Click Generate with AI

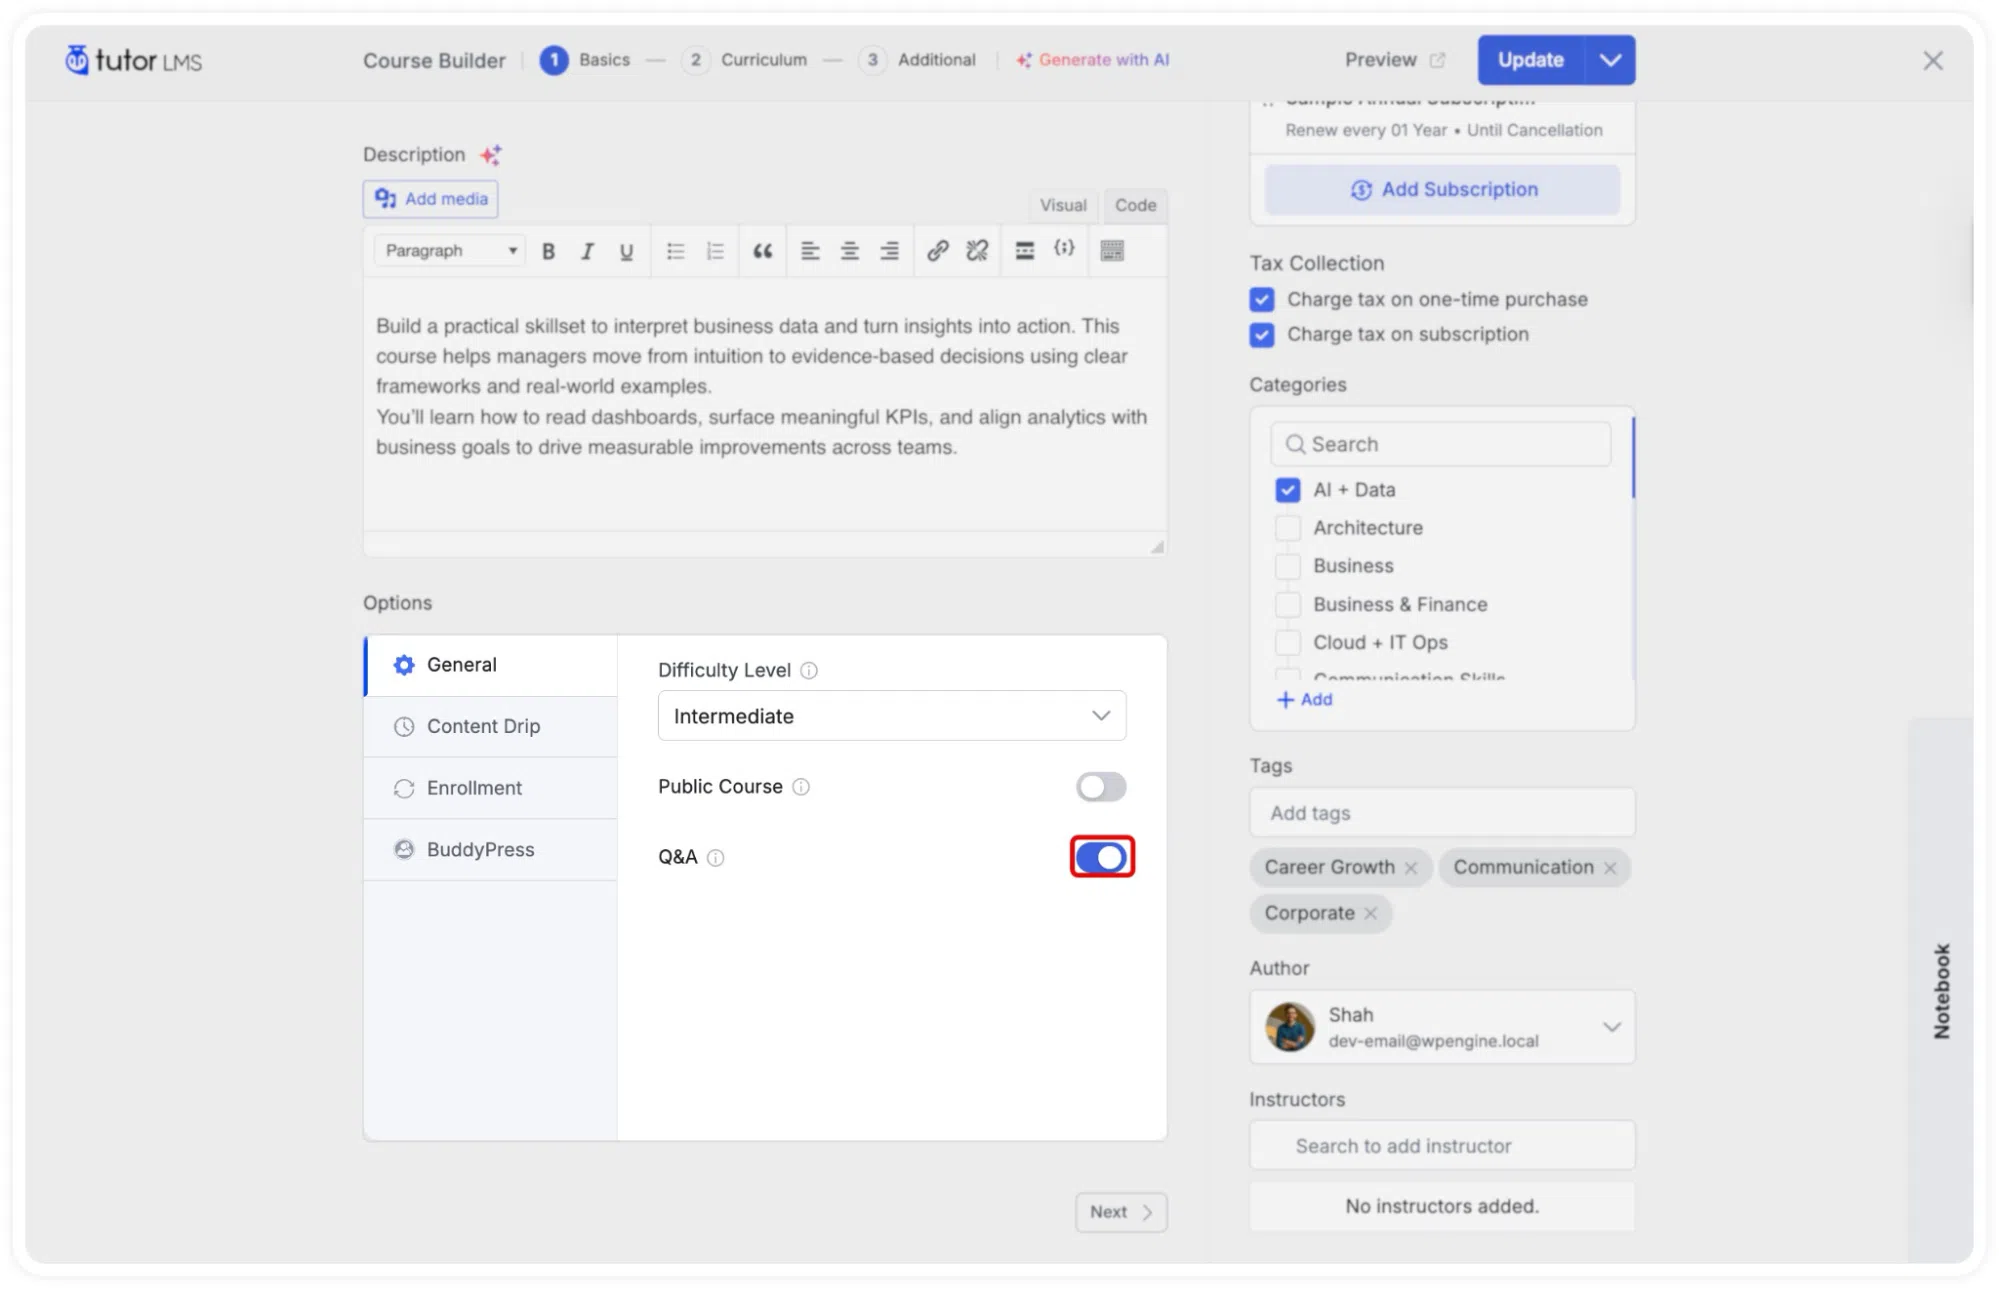click(1093, 60)
